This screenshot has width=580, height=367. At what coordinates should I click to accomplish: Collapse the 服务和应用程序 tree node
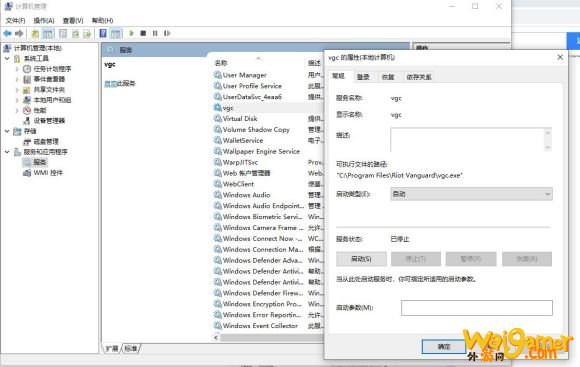(7, 152)
